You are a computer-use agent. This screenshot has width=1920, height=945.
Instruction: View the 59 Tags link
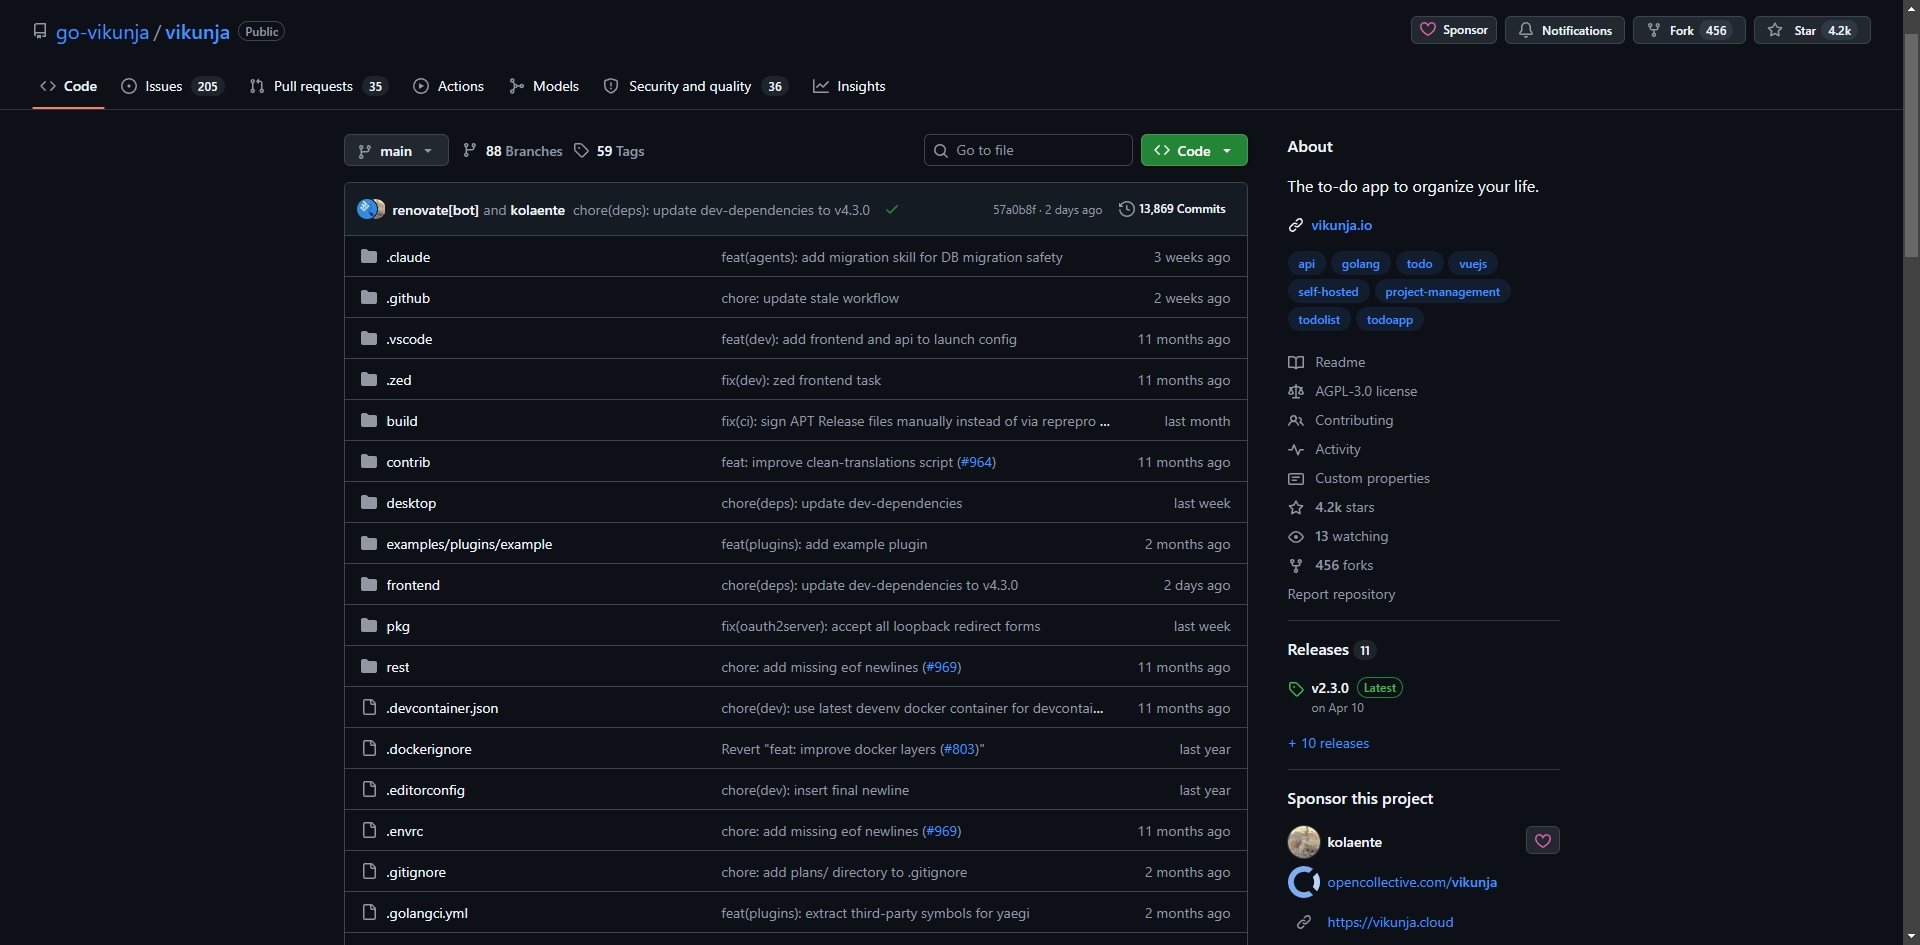(x=609, y=151)
